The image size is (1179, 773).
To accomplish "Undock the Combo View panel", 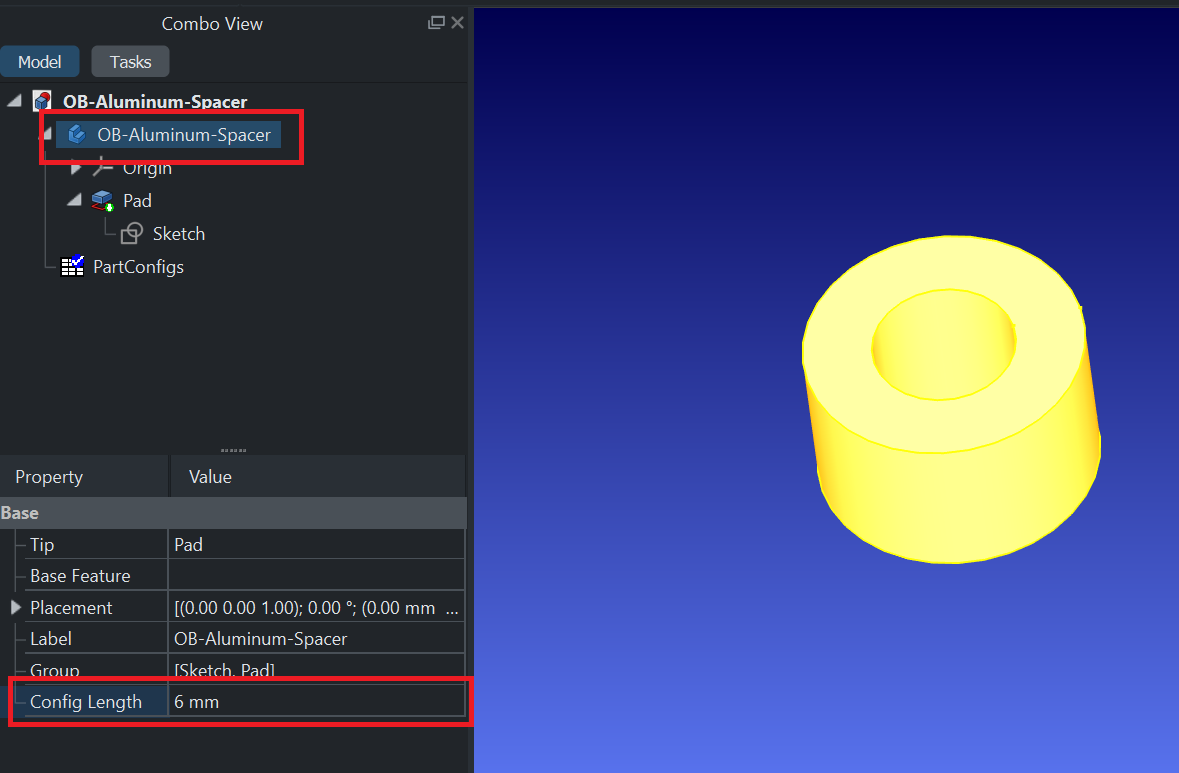I will pyautogui.click(x=436, y=23).
